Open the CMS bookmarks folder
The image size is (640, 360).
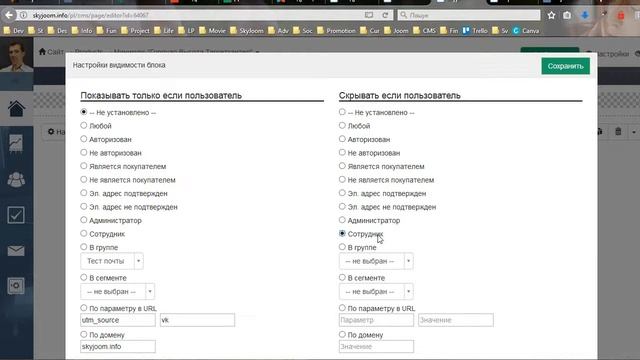[x=424, y=31]
